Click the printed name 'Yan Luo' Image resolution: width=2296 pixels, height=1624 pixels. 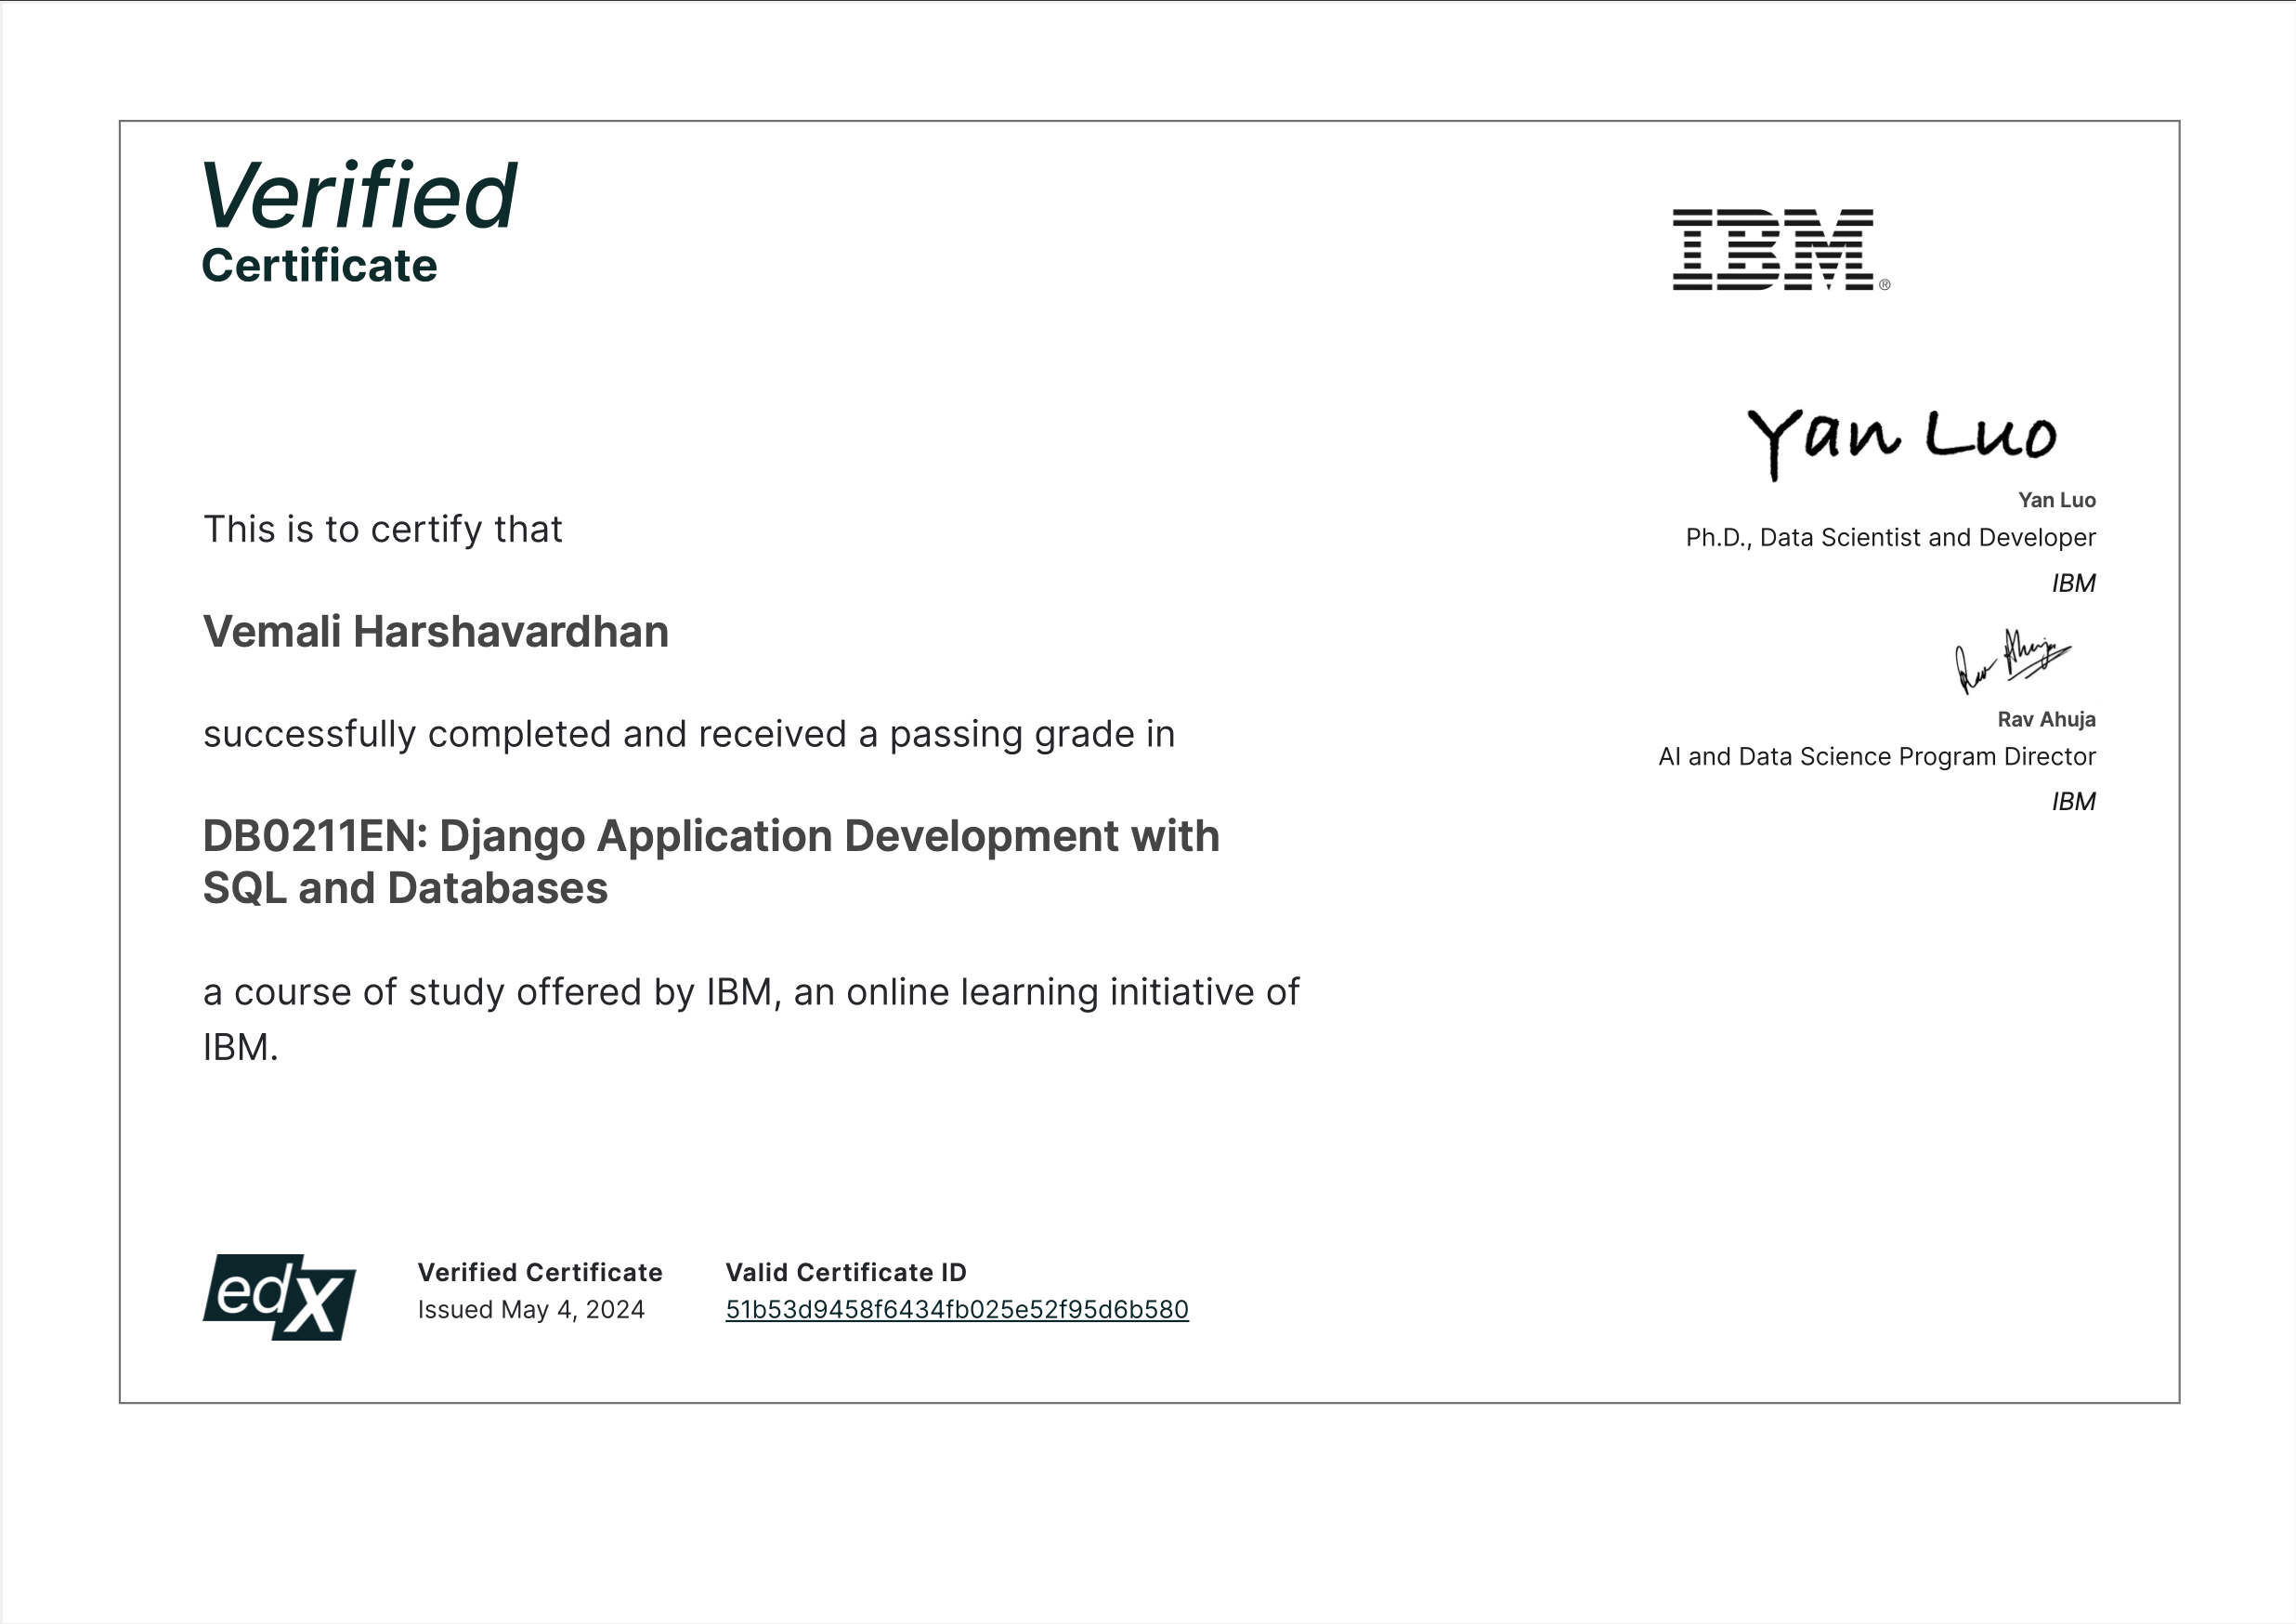tap(2056, 500)
